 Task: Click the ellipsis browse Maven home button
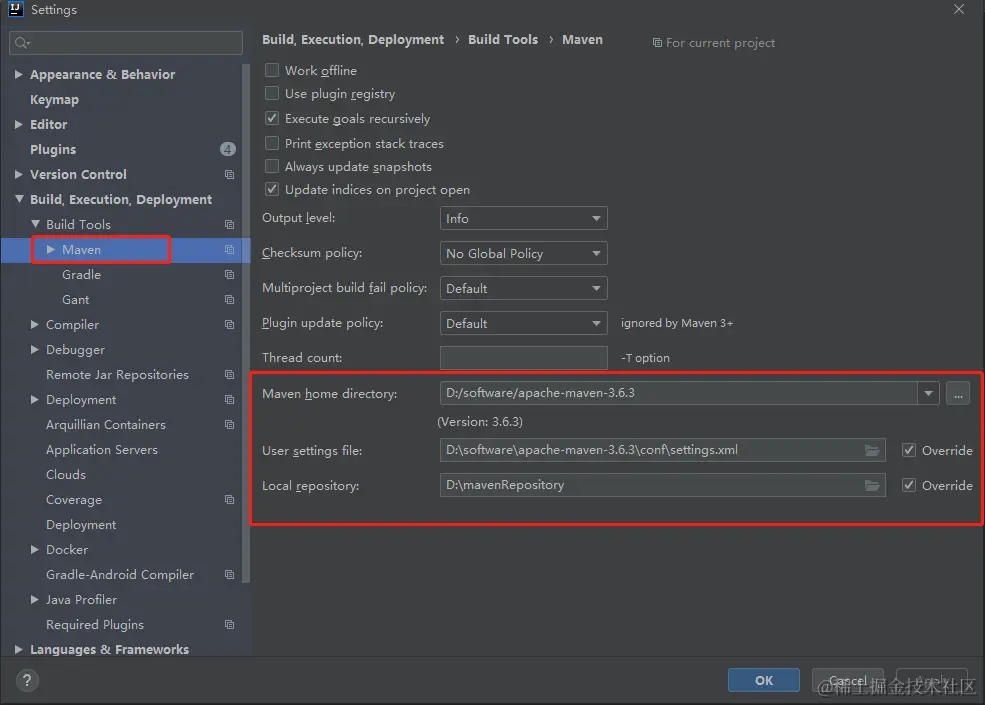coord(958,393)
